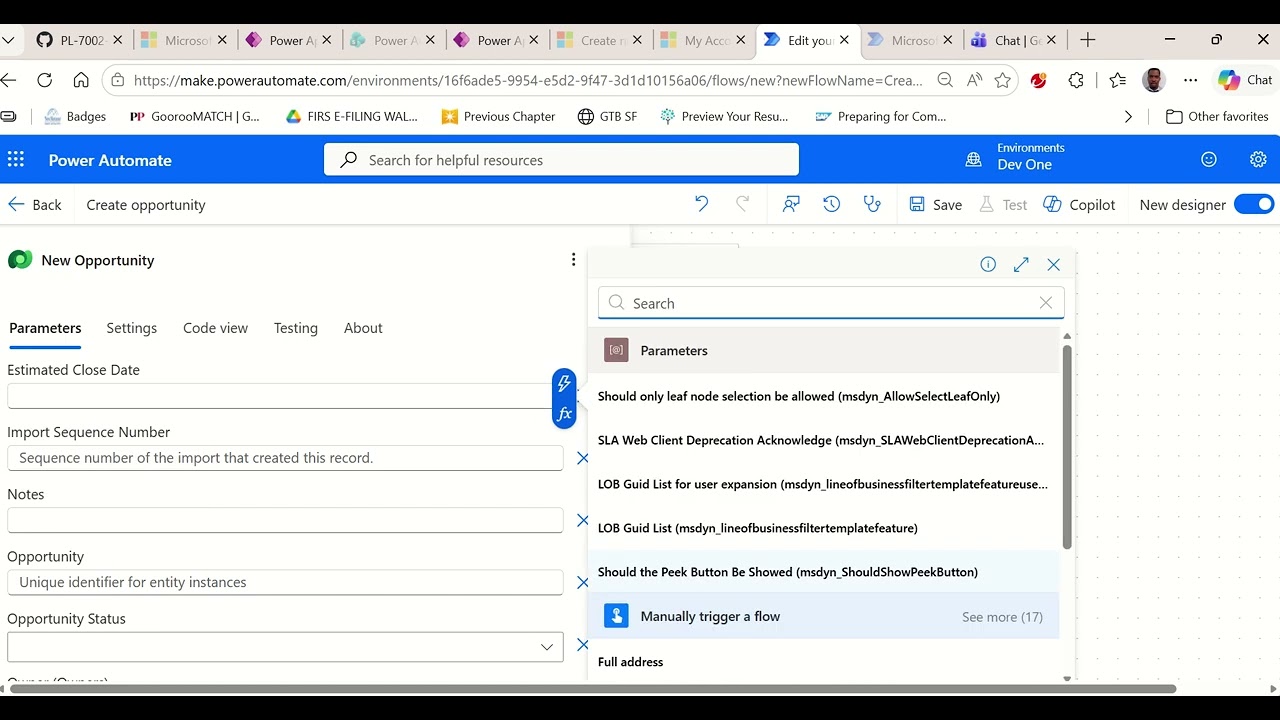Show more bookmarks chevron
Screen dimensions: 1280x720
tap(1128, 116)
